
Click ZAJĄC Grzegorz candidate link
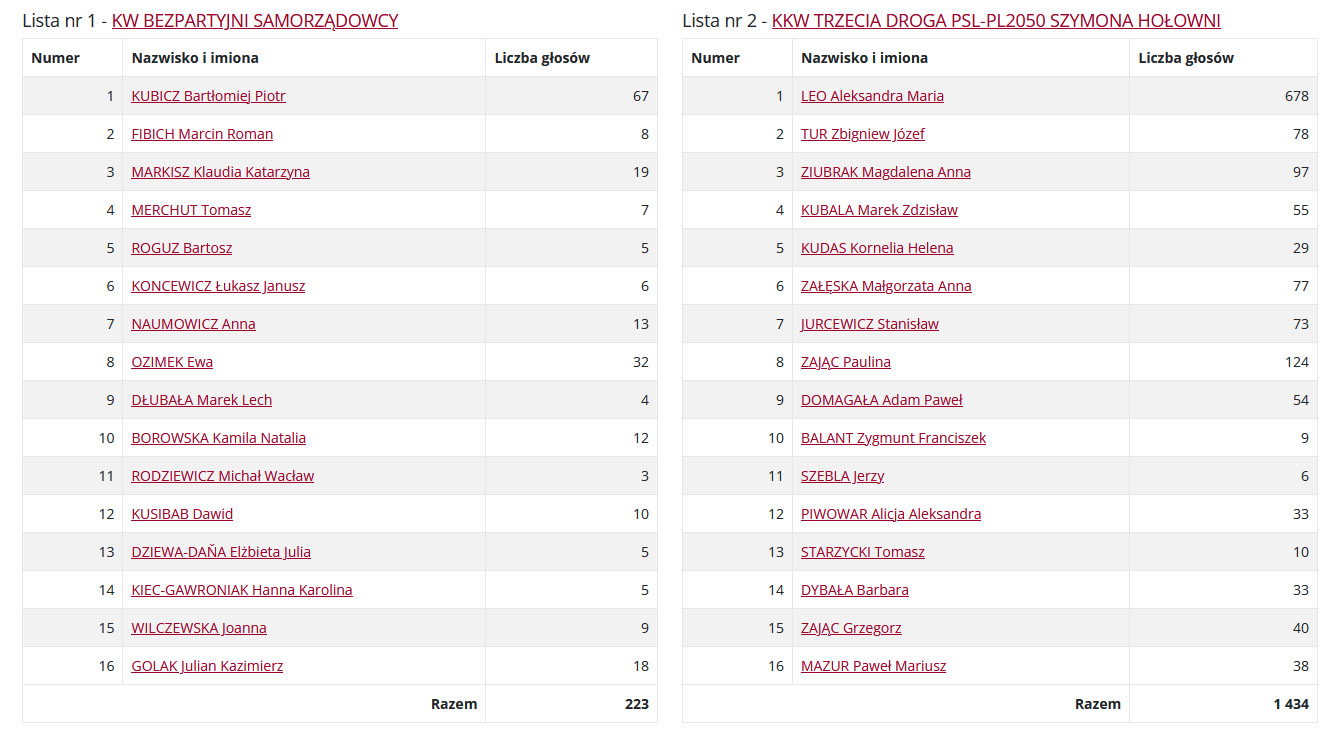[x=851, y=628]
